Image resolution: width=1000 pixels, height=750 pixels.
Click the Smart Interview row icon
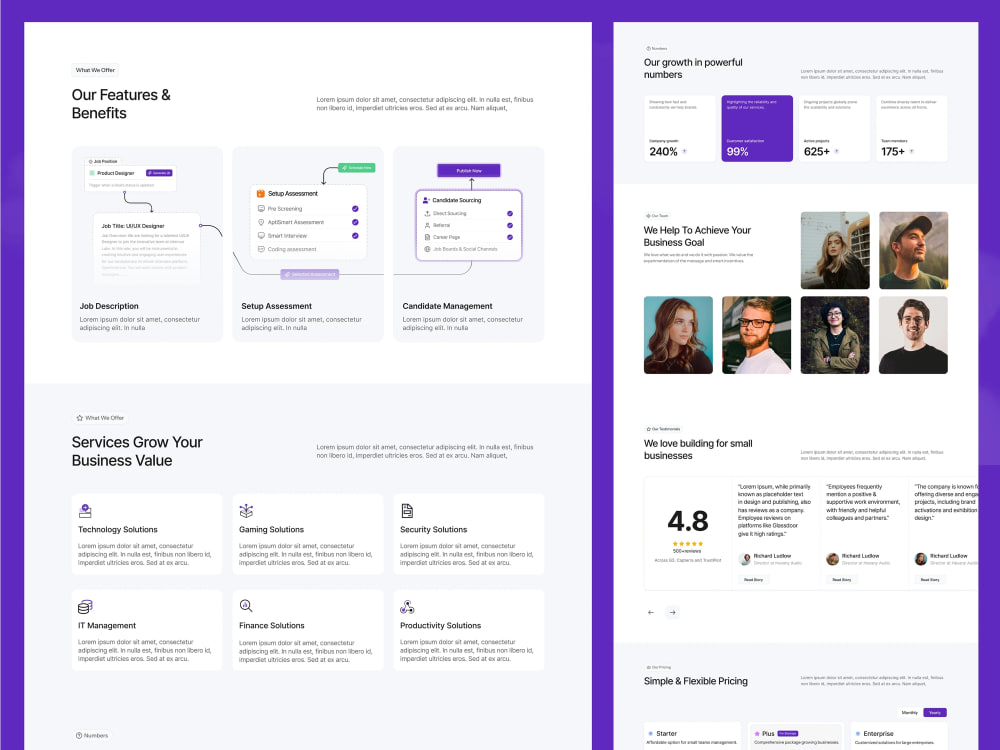click(x=261, y=235)
